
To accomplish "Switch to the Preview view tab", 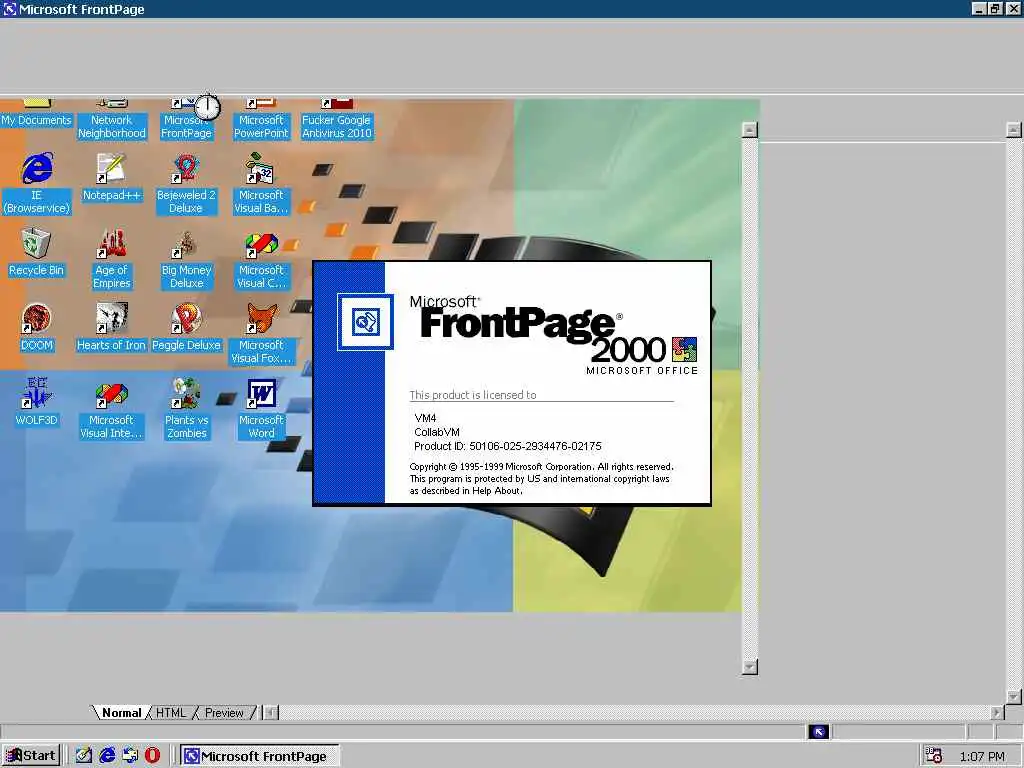I will click(x=224, y=712).
